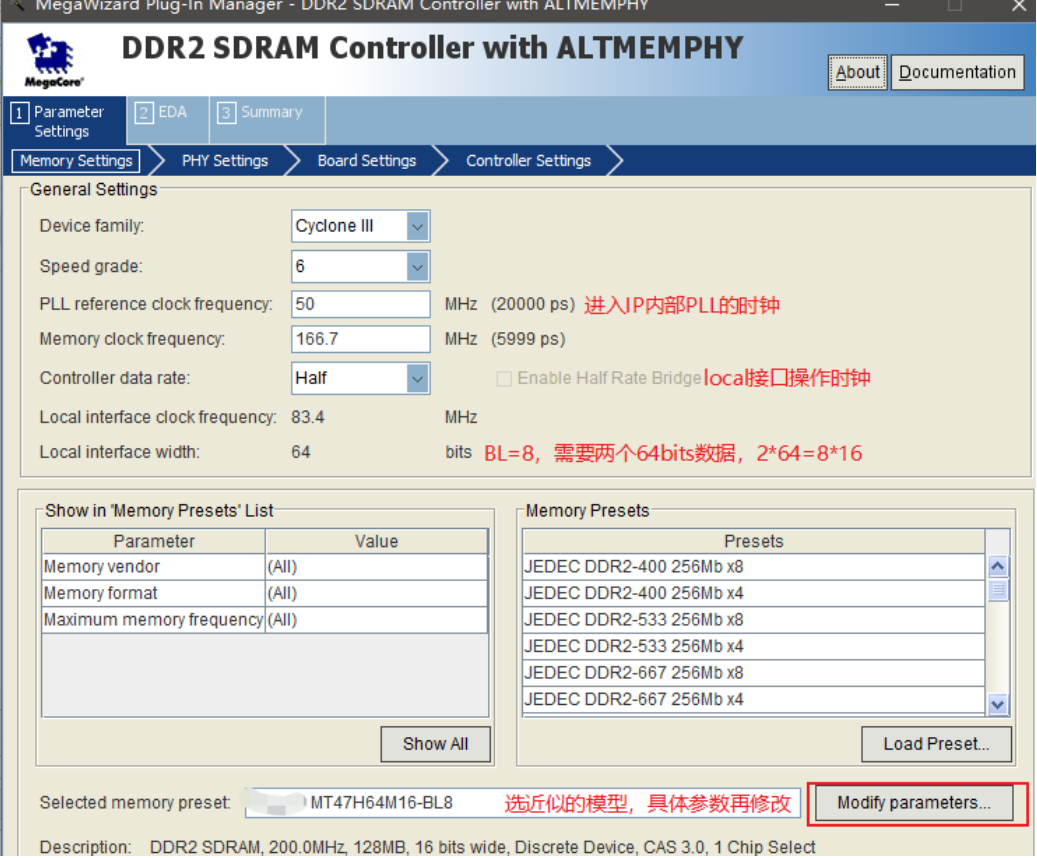Switch to the Summary tab
This screenshot has width=1037, height=858.
(266, 113)
